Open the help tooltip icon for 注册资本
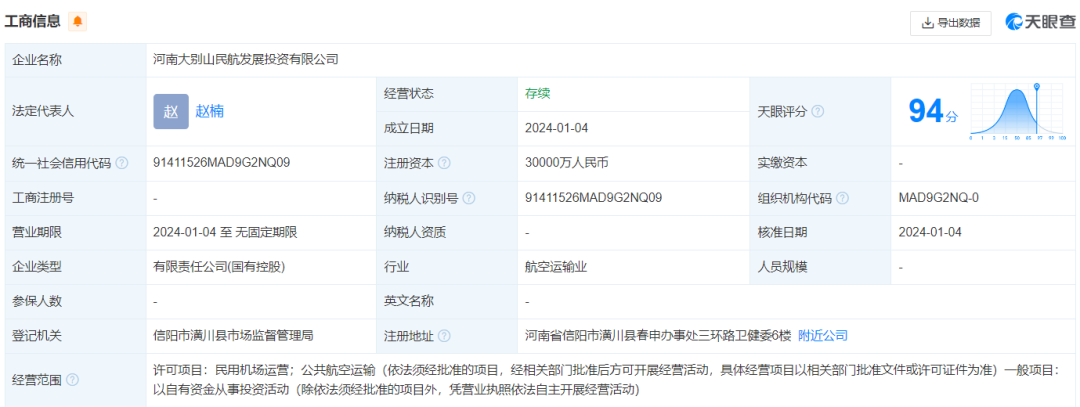 (444, 163)
